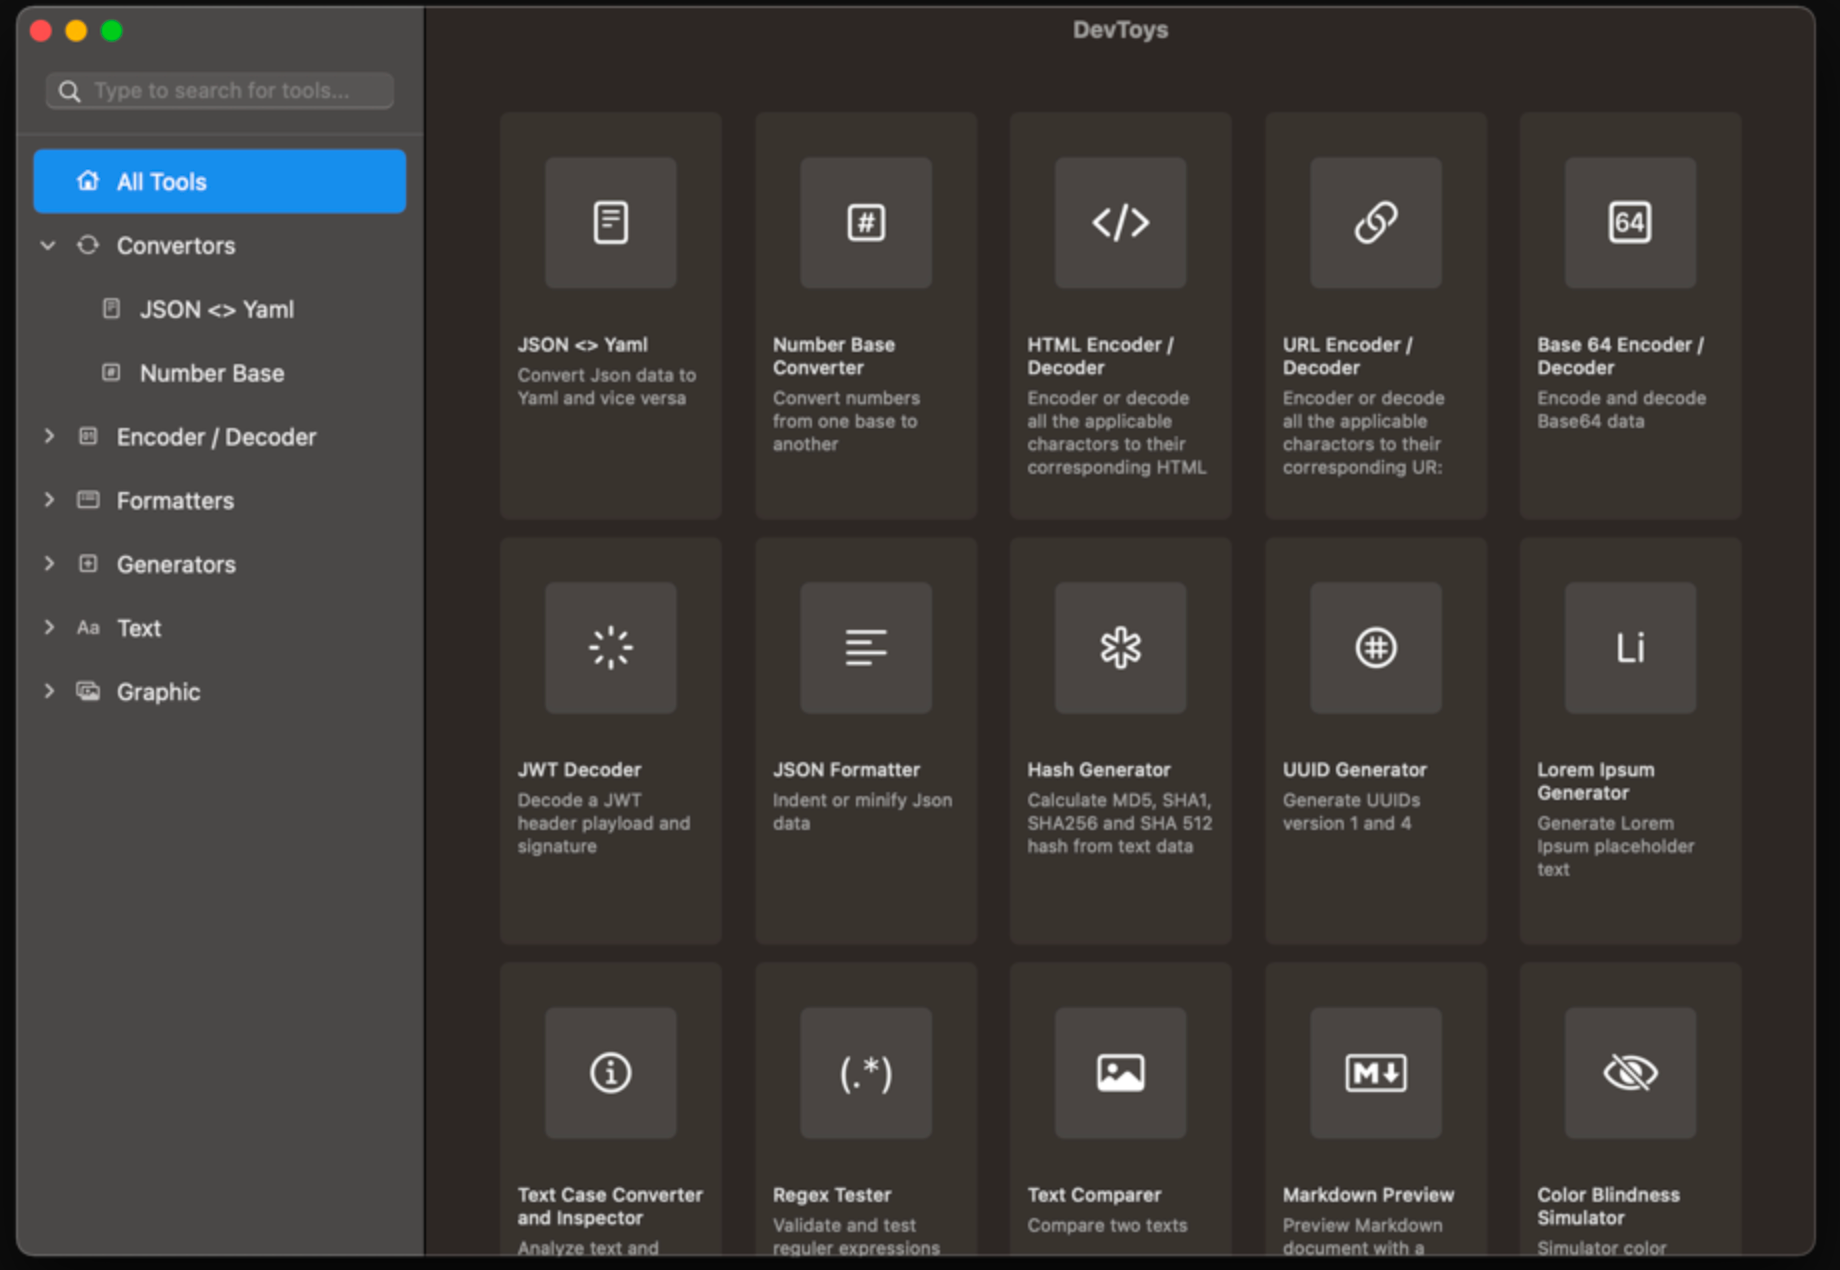This screenshot has width=1840, height=1270.
Task: Expand the Graphic section chevron
Action: [49, 691]
